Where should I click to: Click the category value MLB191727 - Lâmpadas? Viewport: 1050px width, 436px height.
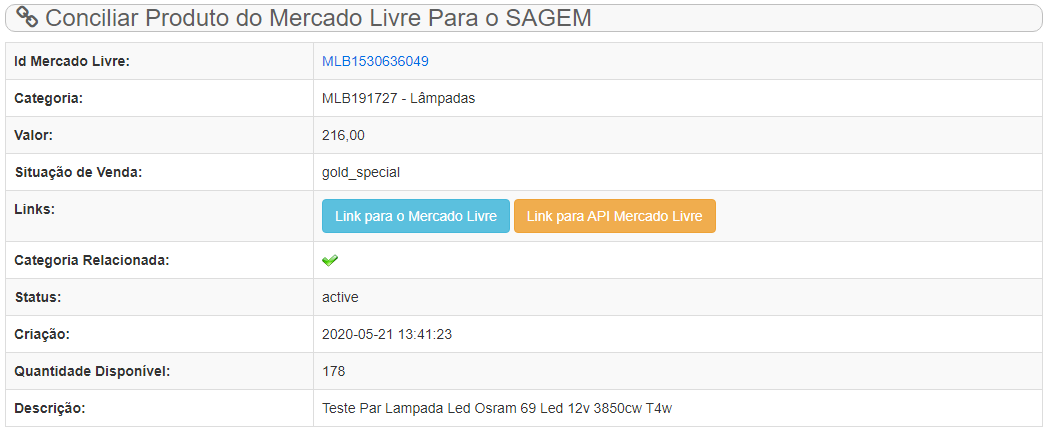398,98
